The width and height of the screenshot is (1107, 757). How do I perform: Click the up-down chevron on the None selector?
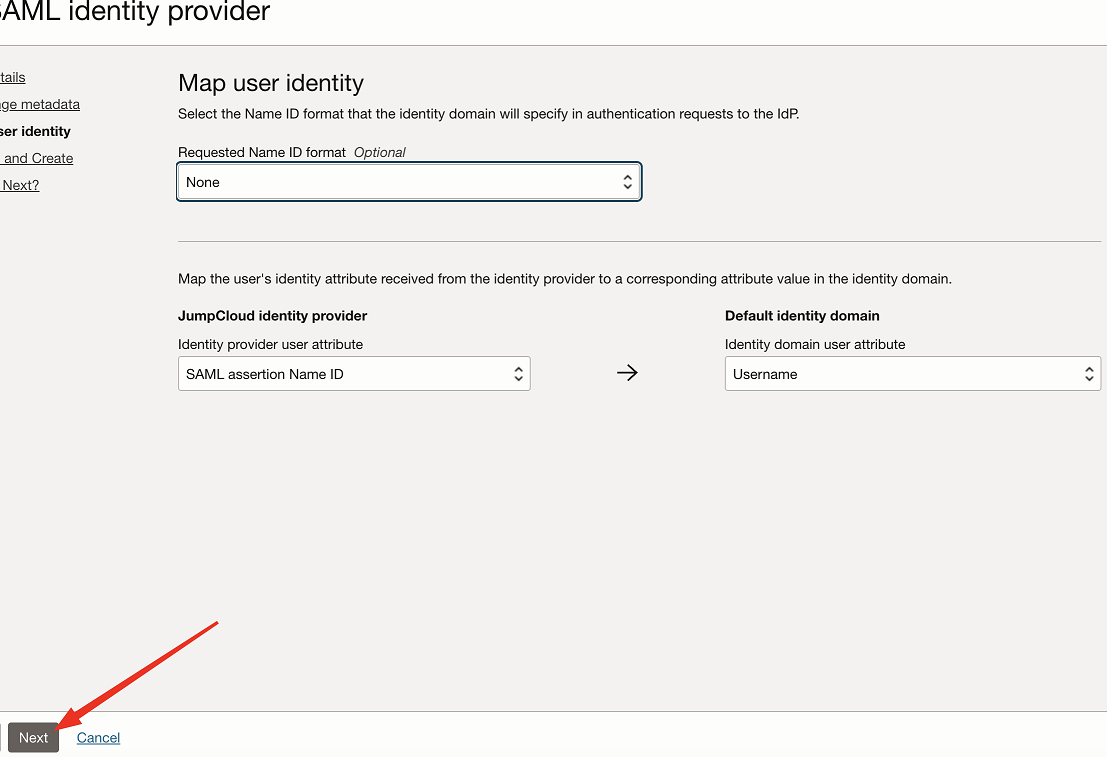pyautogui.click(x=627, y=182)
